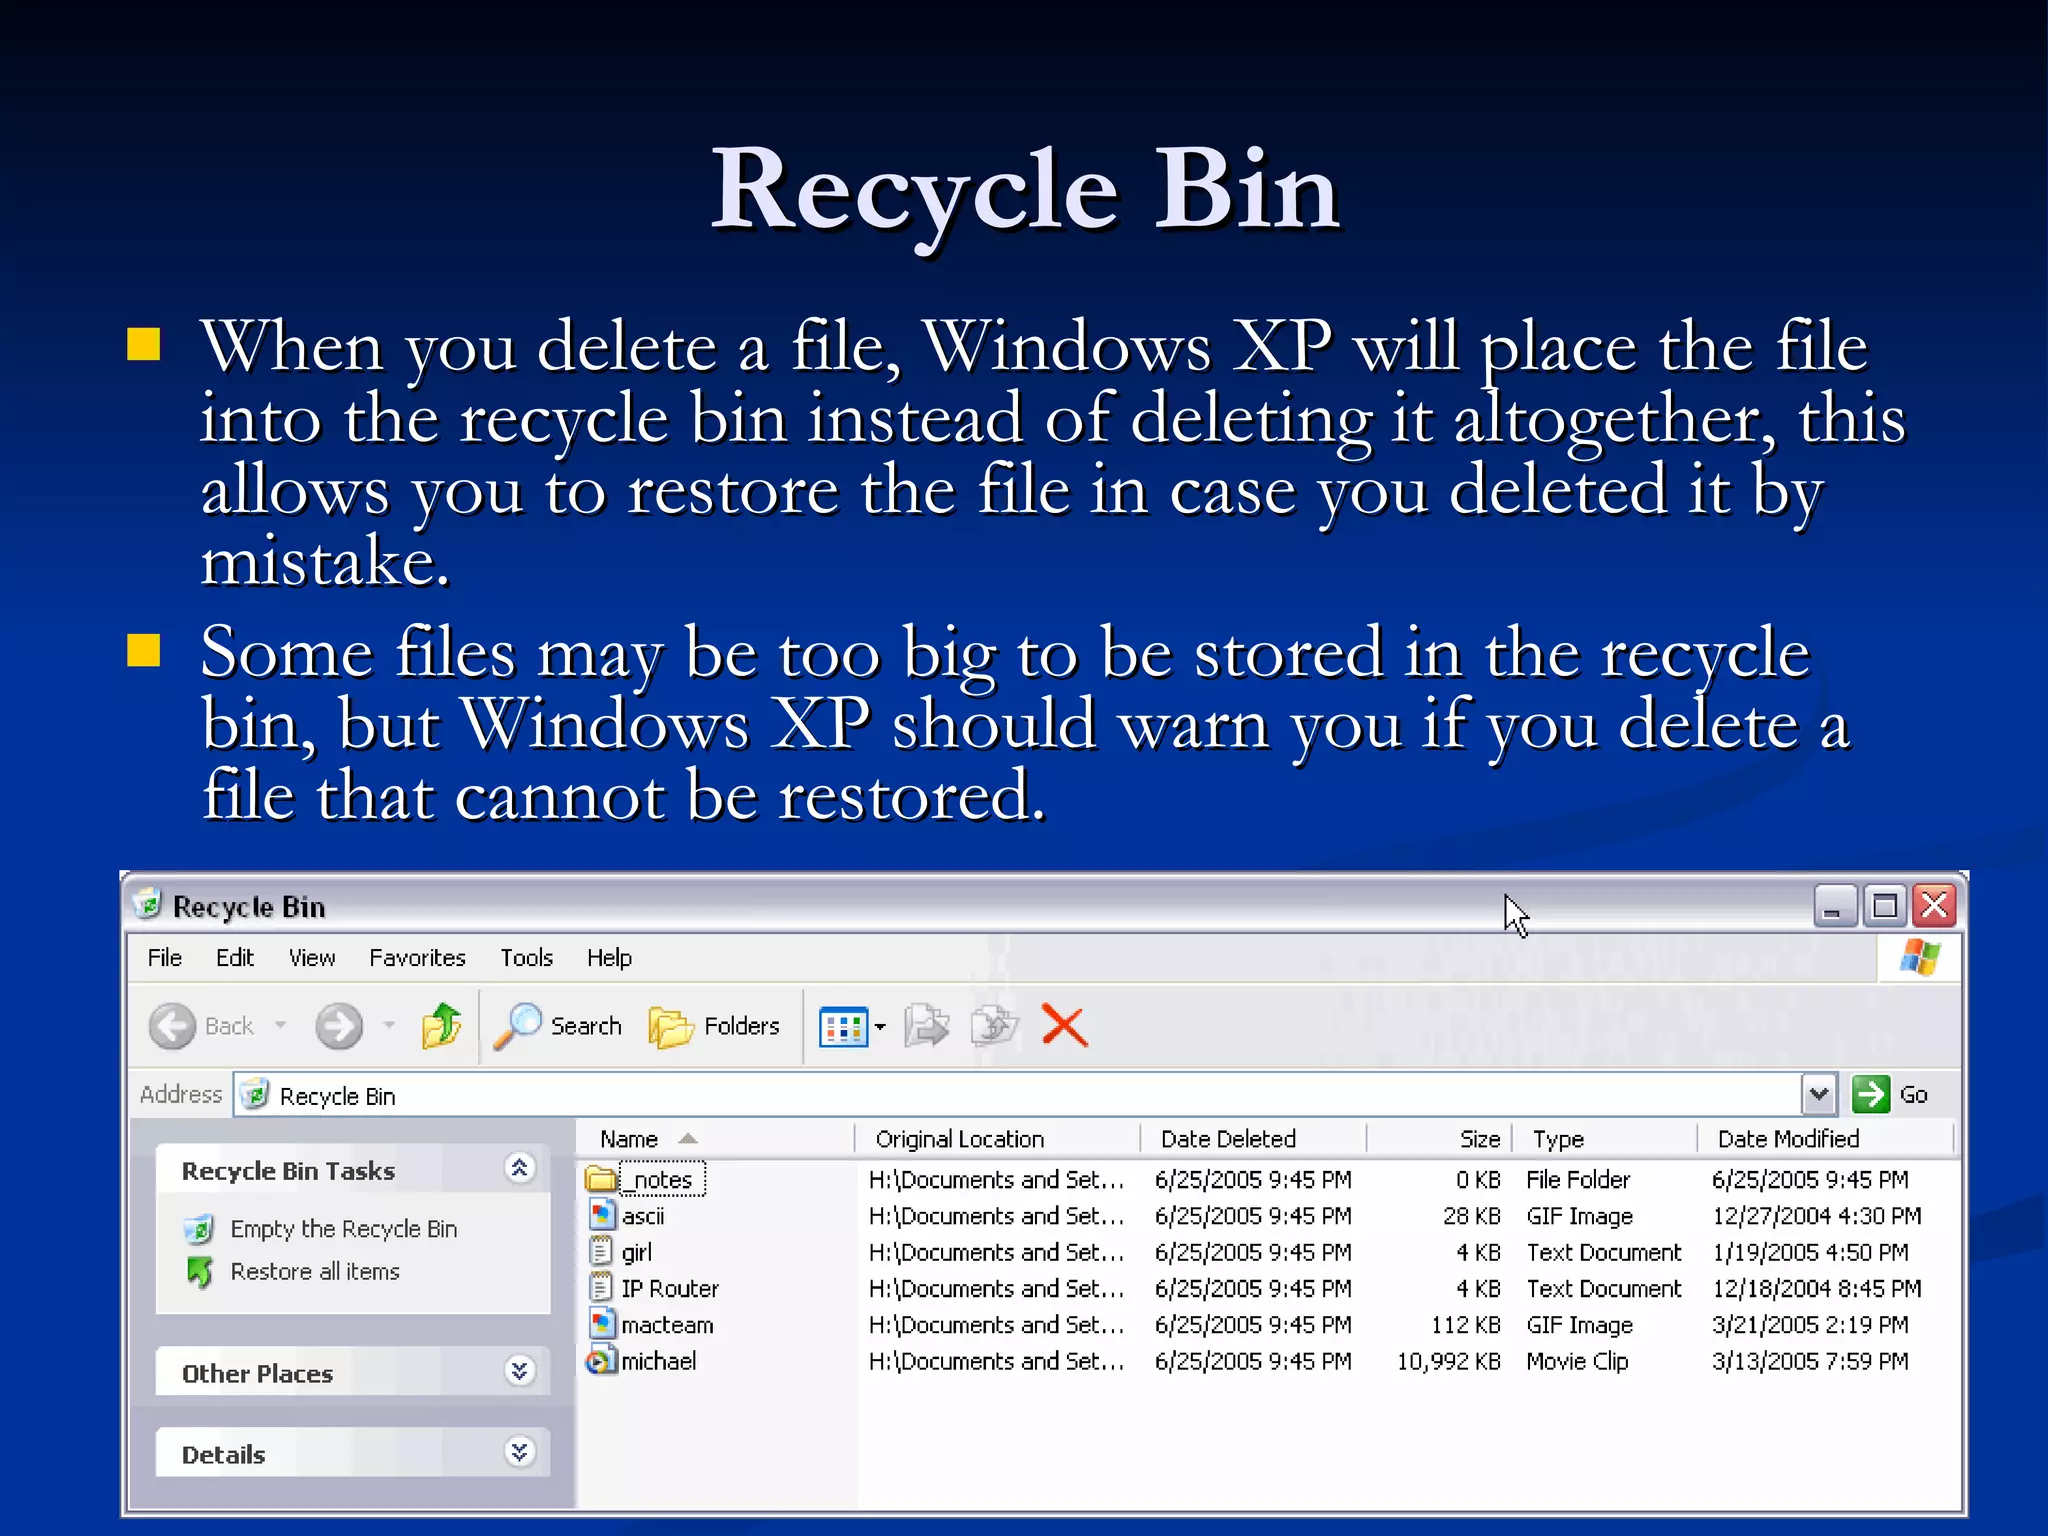Select the IP Router document icon

pos(601,1288)
